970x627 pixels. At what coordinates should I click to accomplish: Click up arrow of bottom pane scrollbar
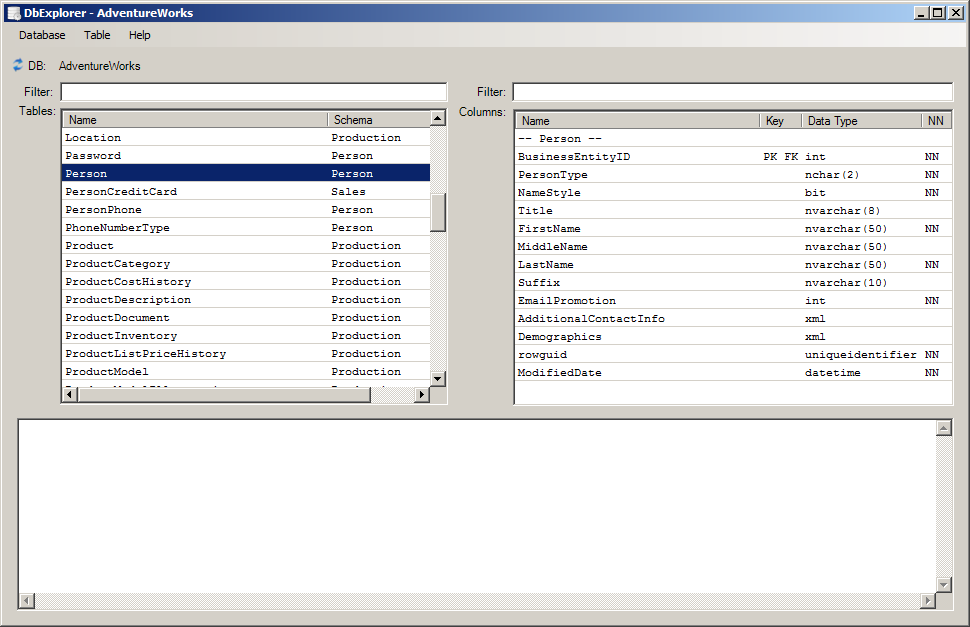click(x=943, y=428)
